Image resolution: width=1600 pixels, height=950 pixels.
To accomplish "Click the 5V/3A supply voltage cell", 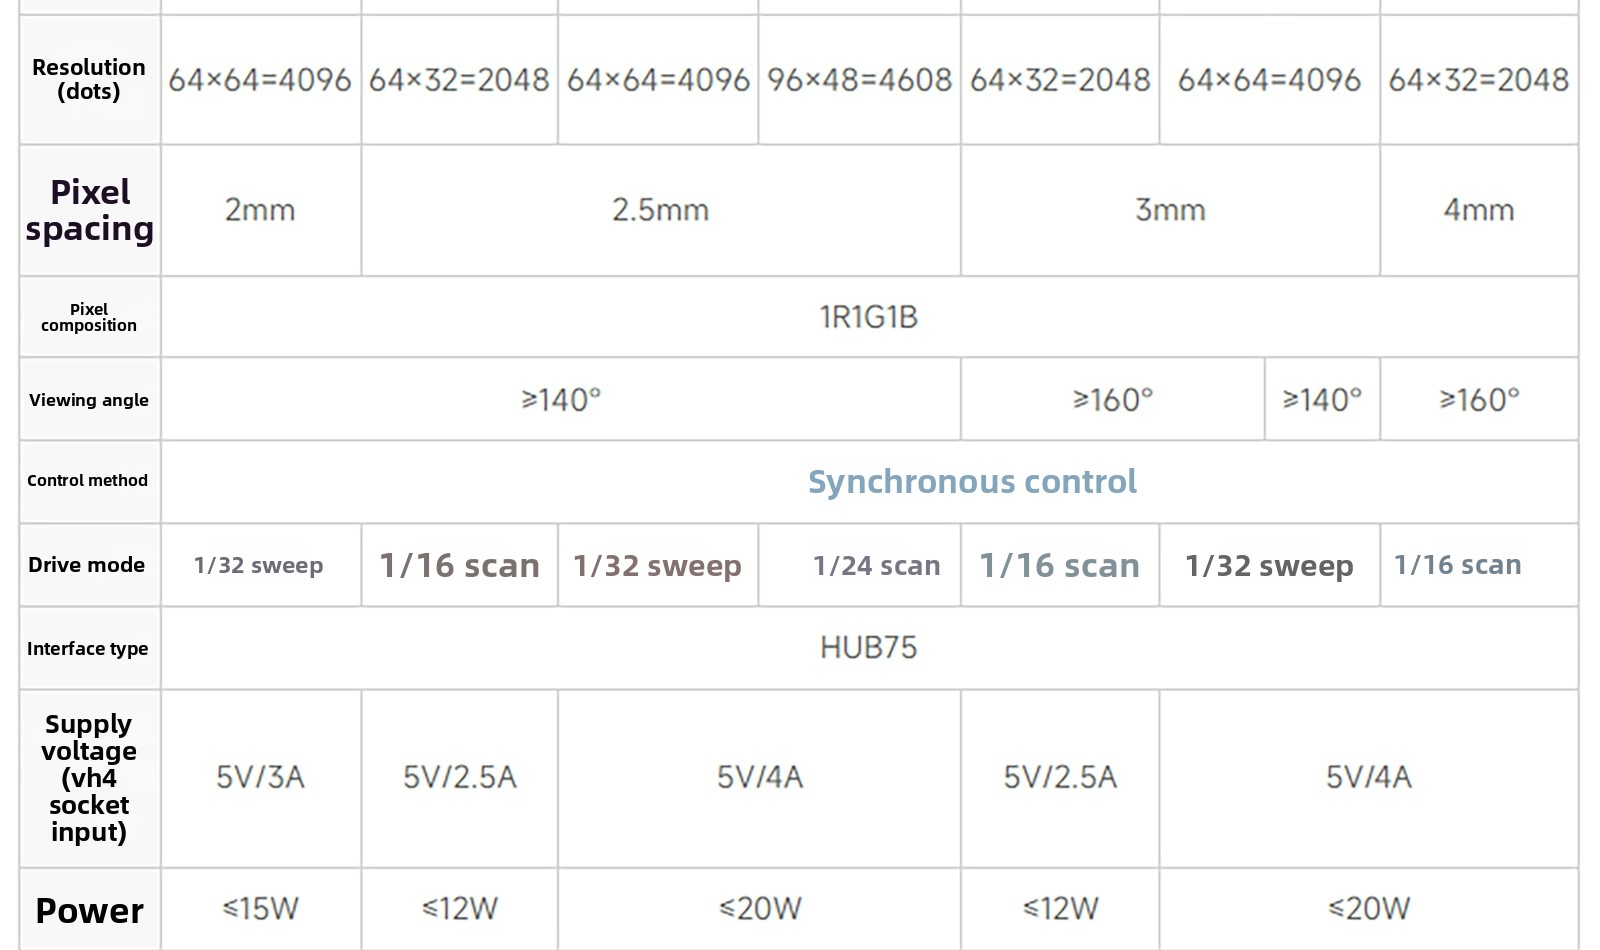I will click(260, 777).
